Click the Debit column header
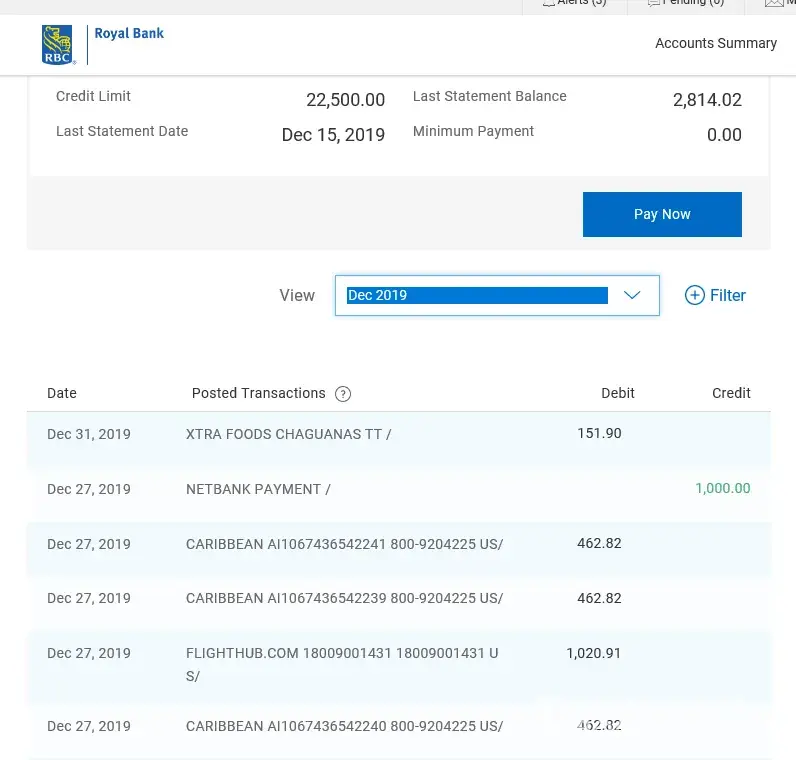 (x=617, y=393)
